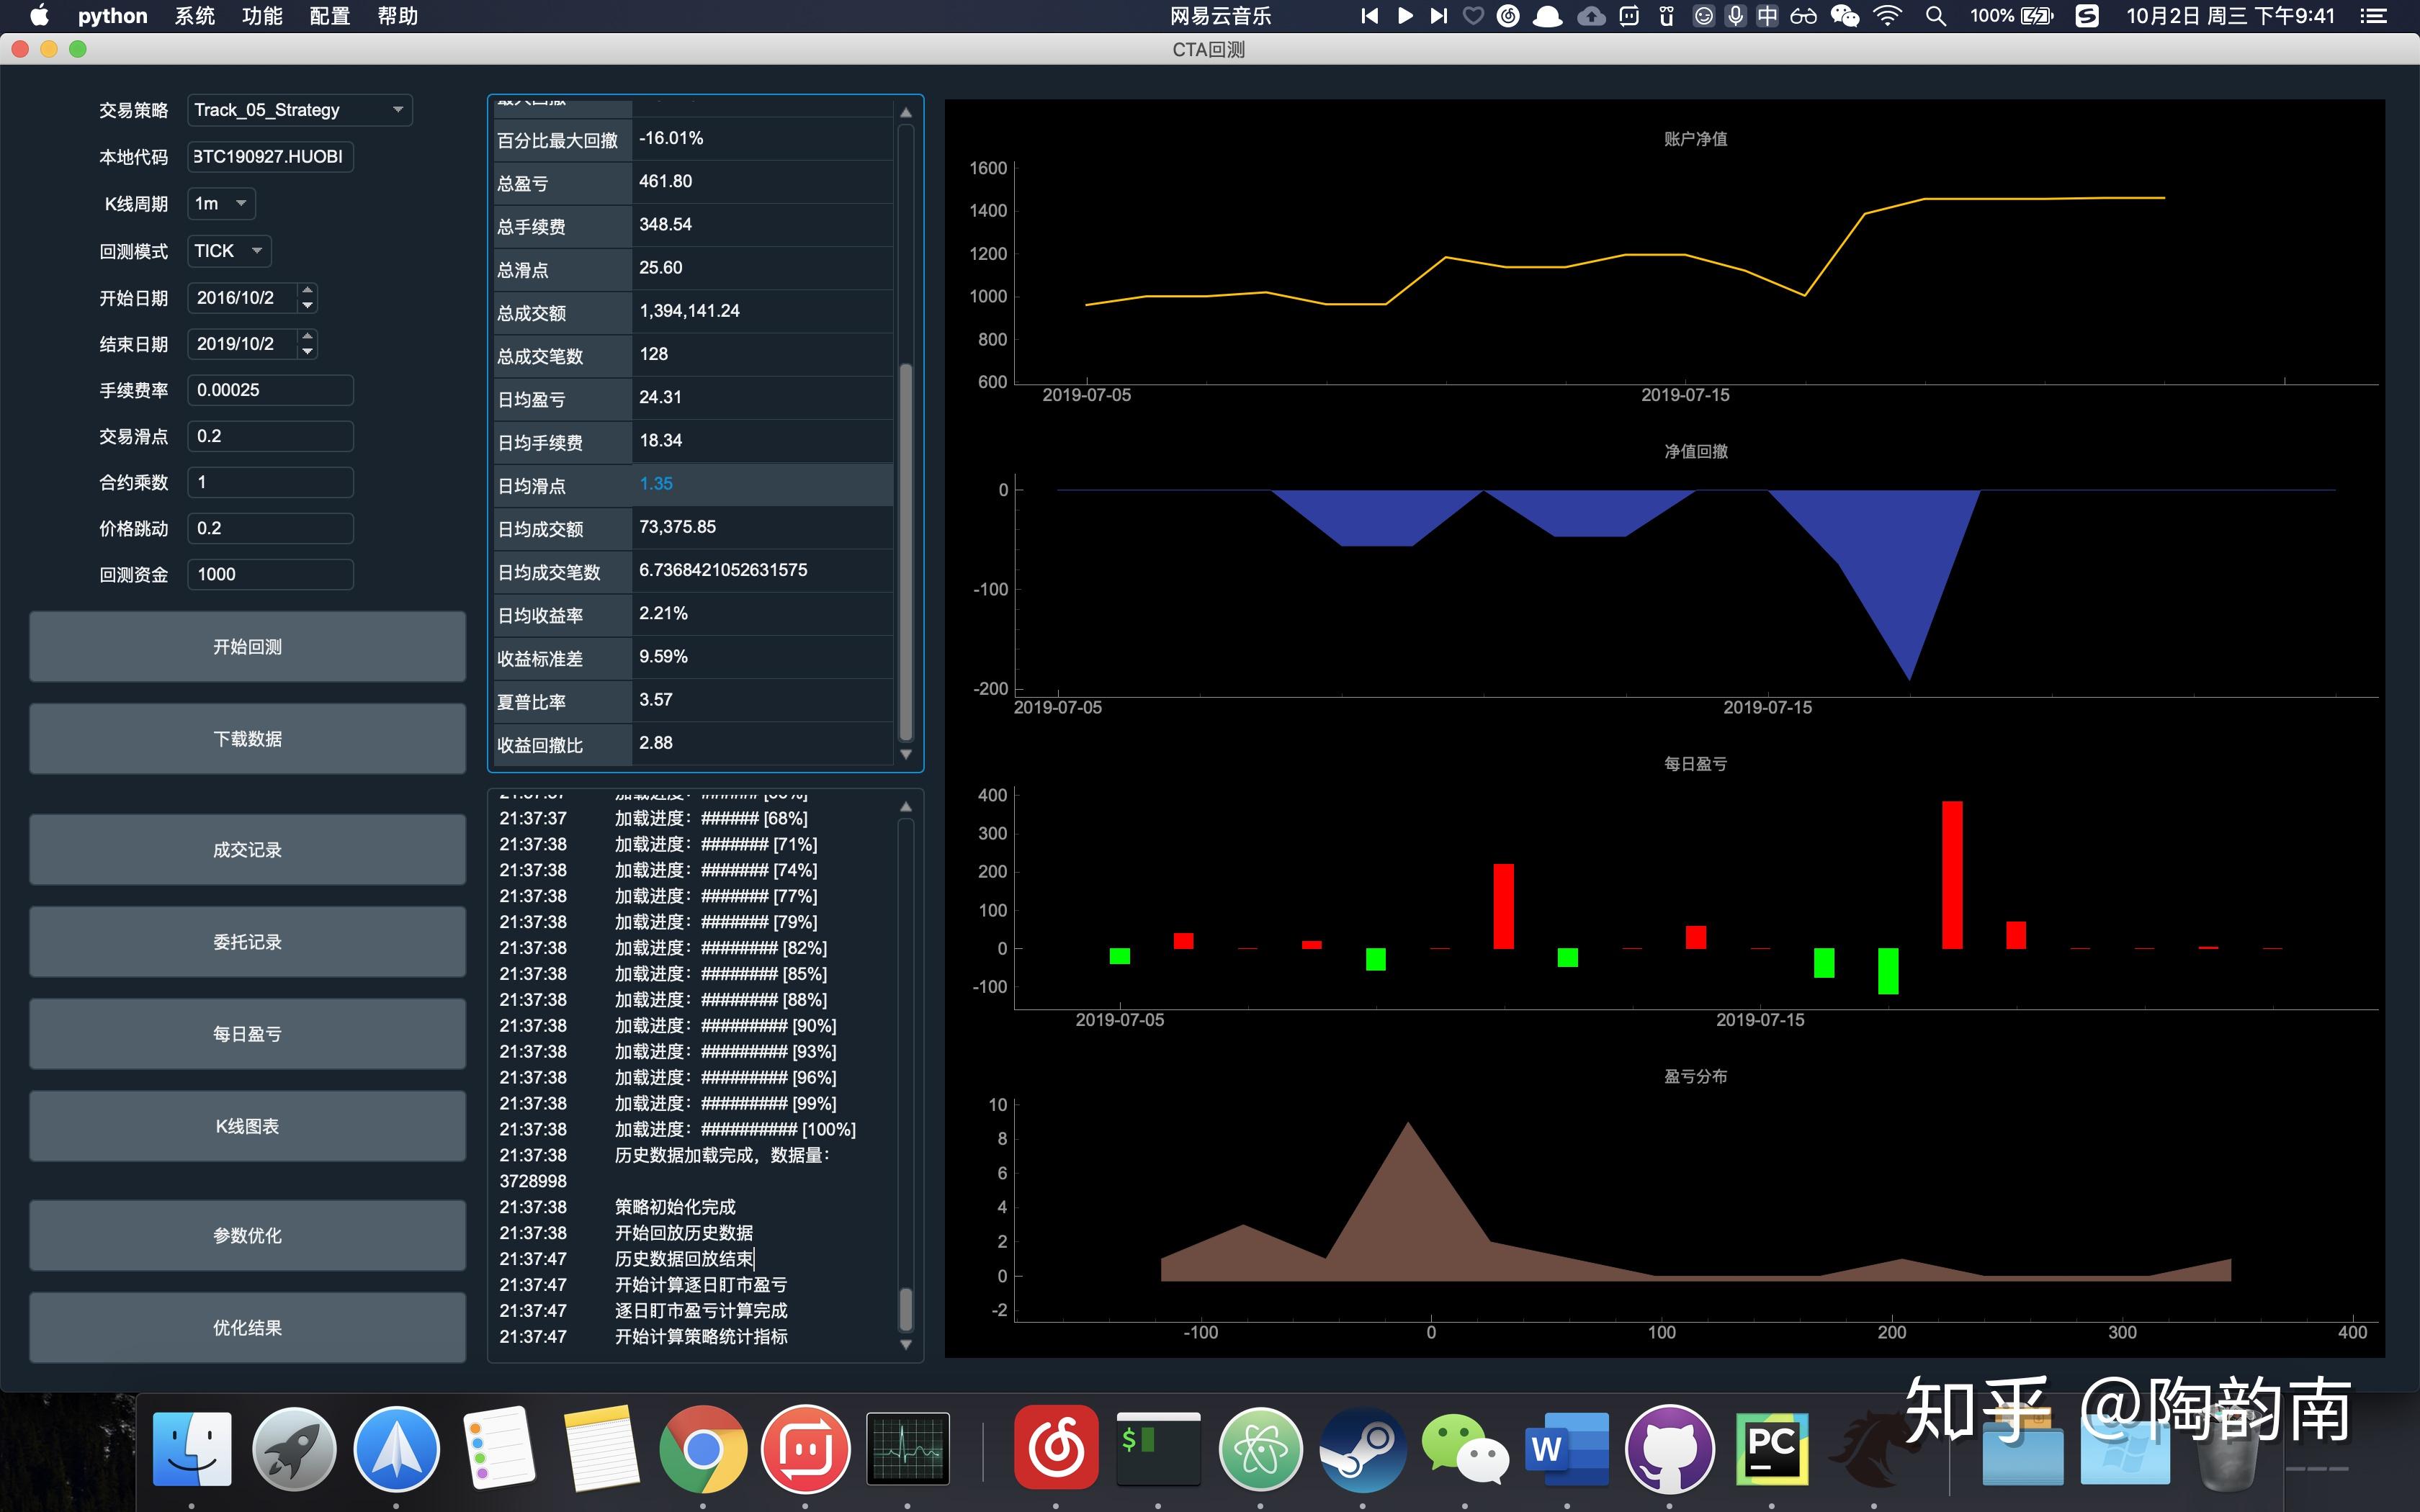Click the 参数优化 button
2420x1512 pixels.
coord(247,1236)
